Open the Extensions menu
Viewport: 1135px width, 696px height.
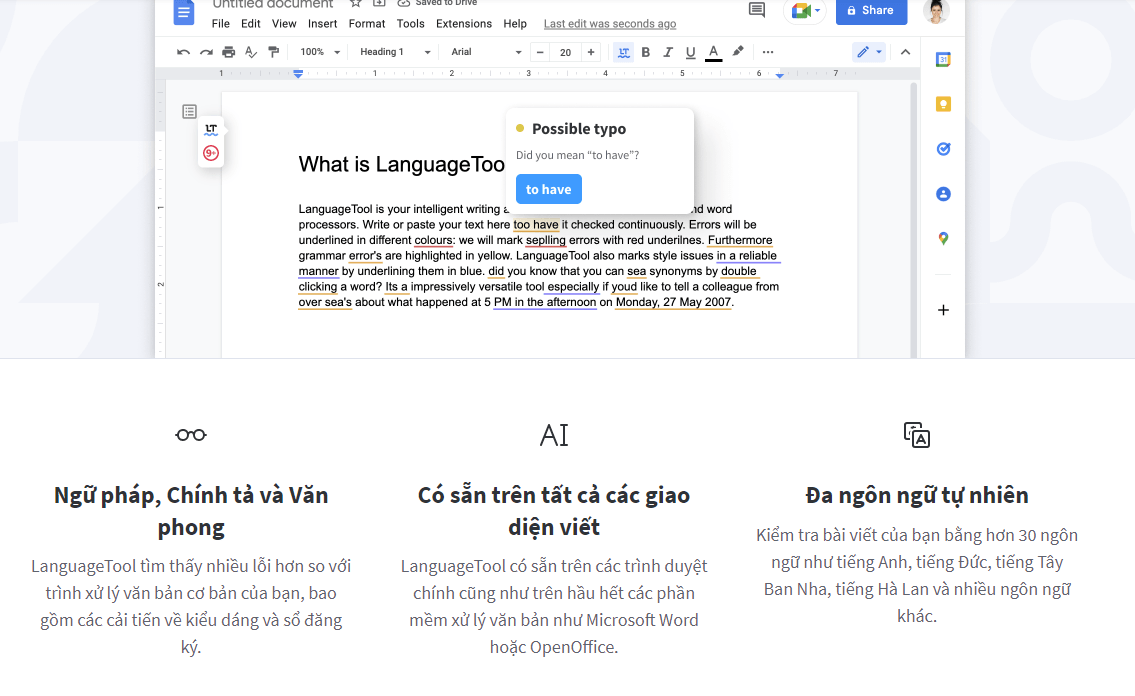click(x=463, y=23)
